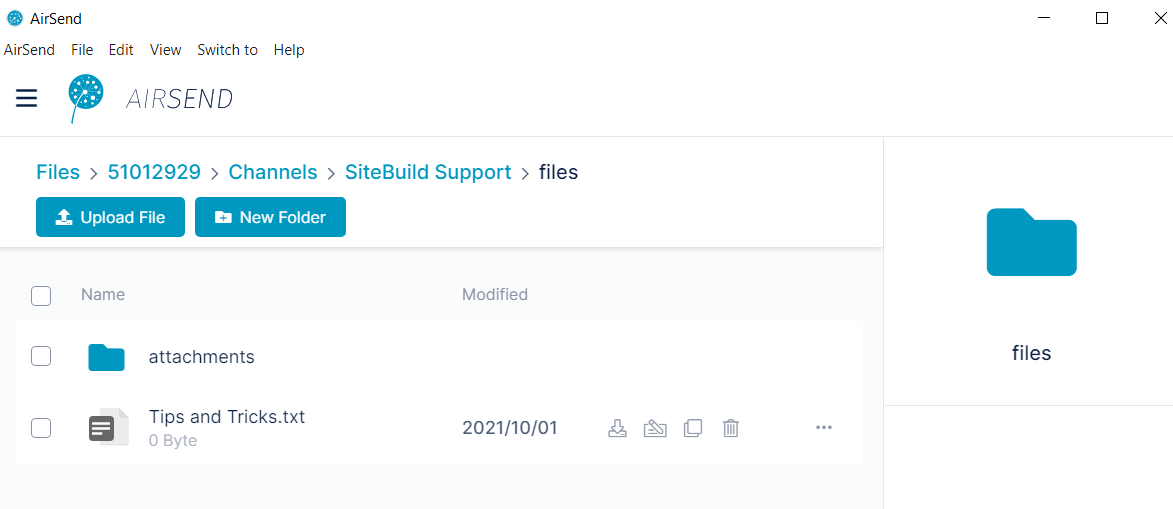1173x509 pixels.
Task: Create a folder with New Folder button
Action: [270, 217]
